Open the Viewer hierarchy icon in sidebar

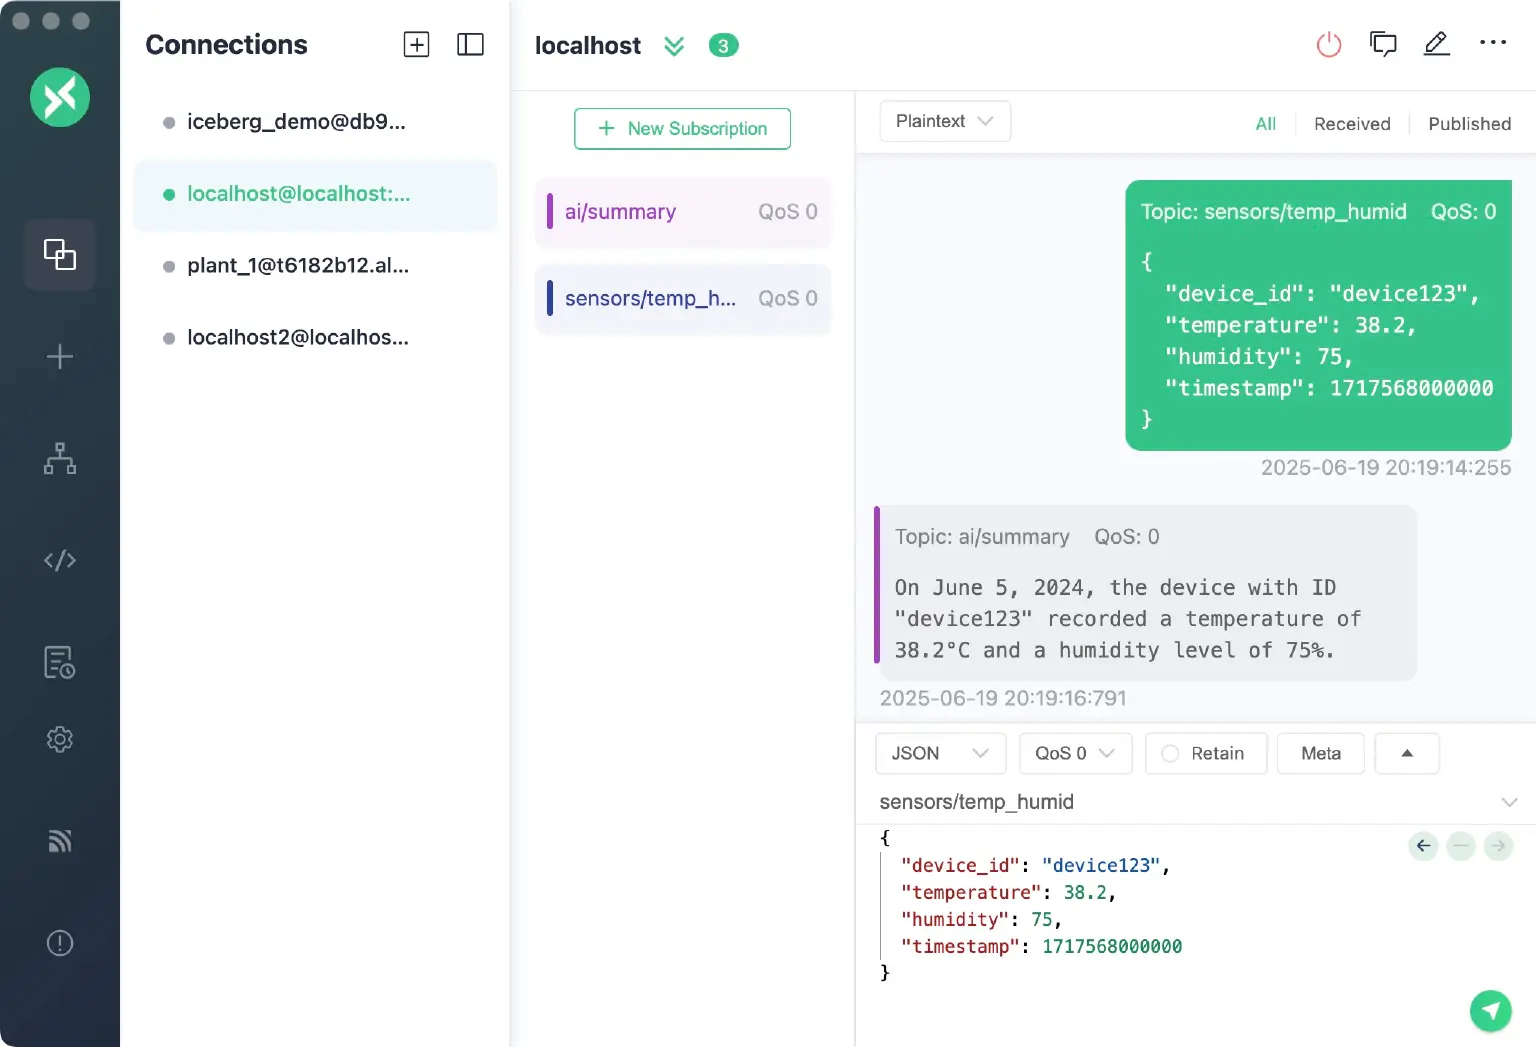(60, 459)
